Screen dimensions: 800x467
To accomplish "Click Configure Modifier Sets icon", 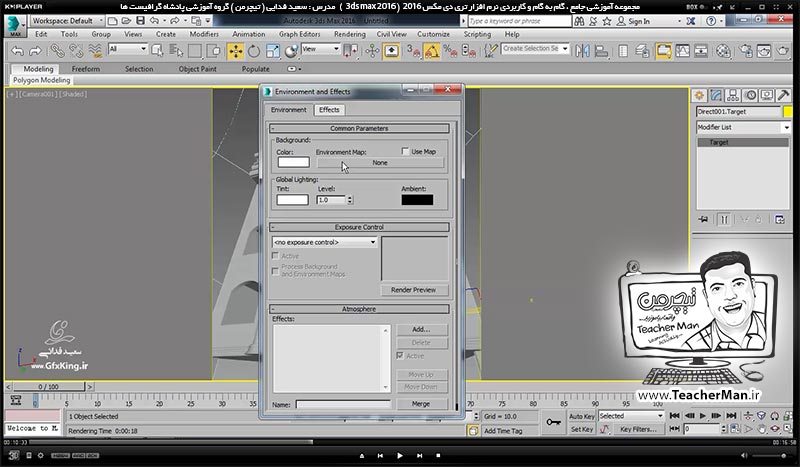I will tap(780, 219).
